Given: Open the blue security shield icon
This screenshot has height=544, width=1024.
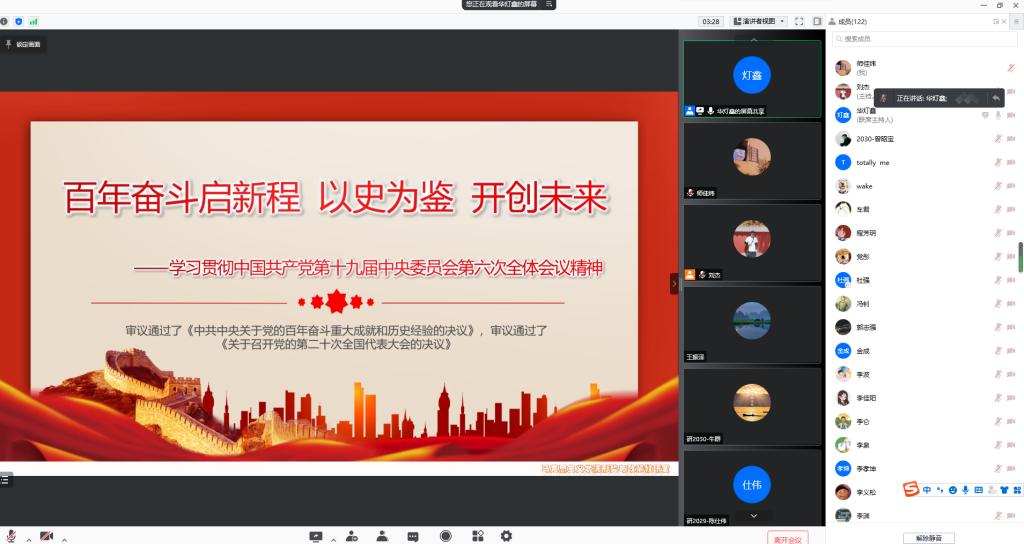Looking at the screenshot, I should [18, 21].
